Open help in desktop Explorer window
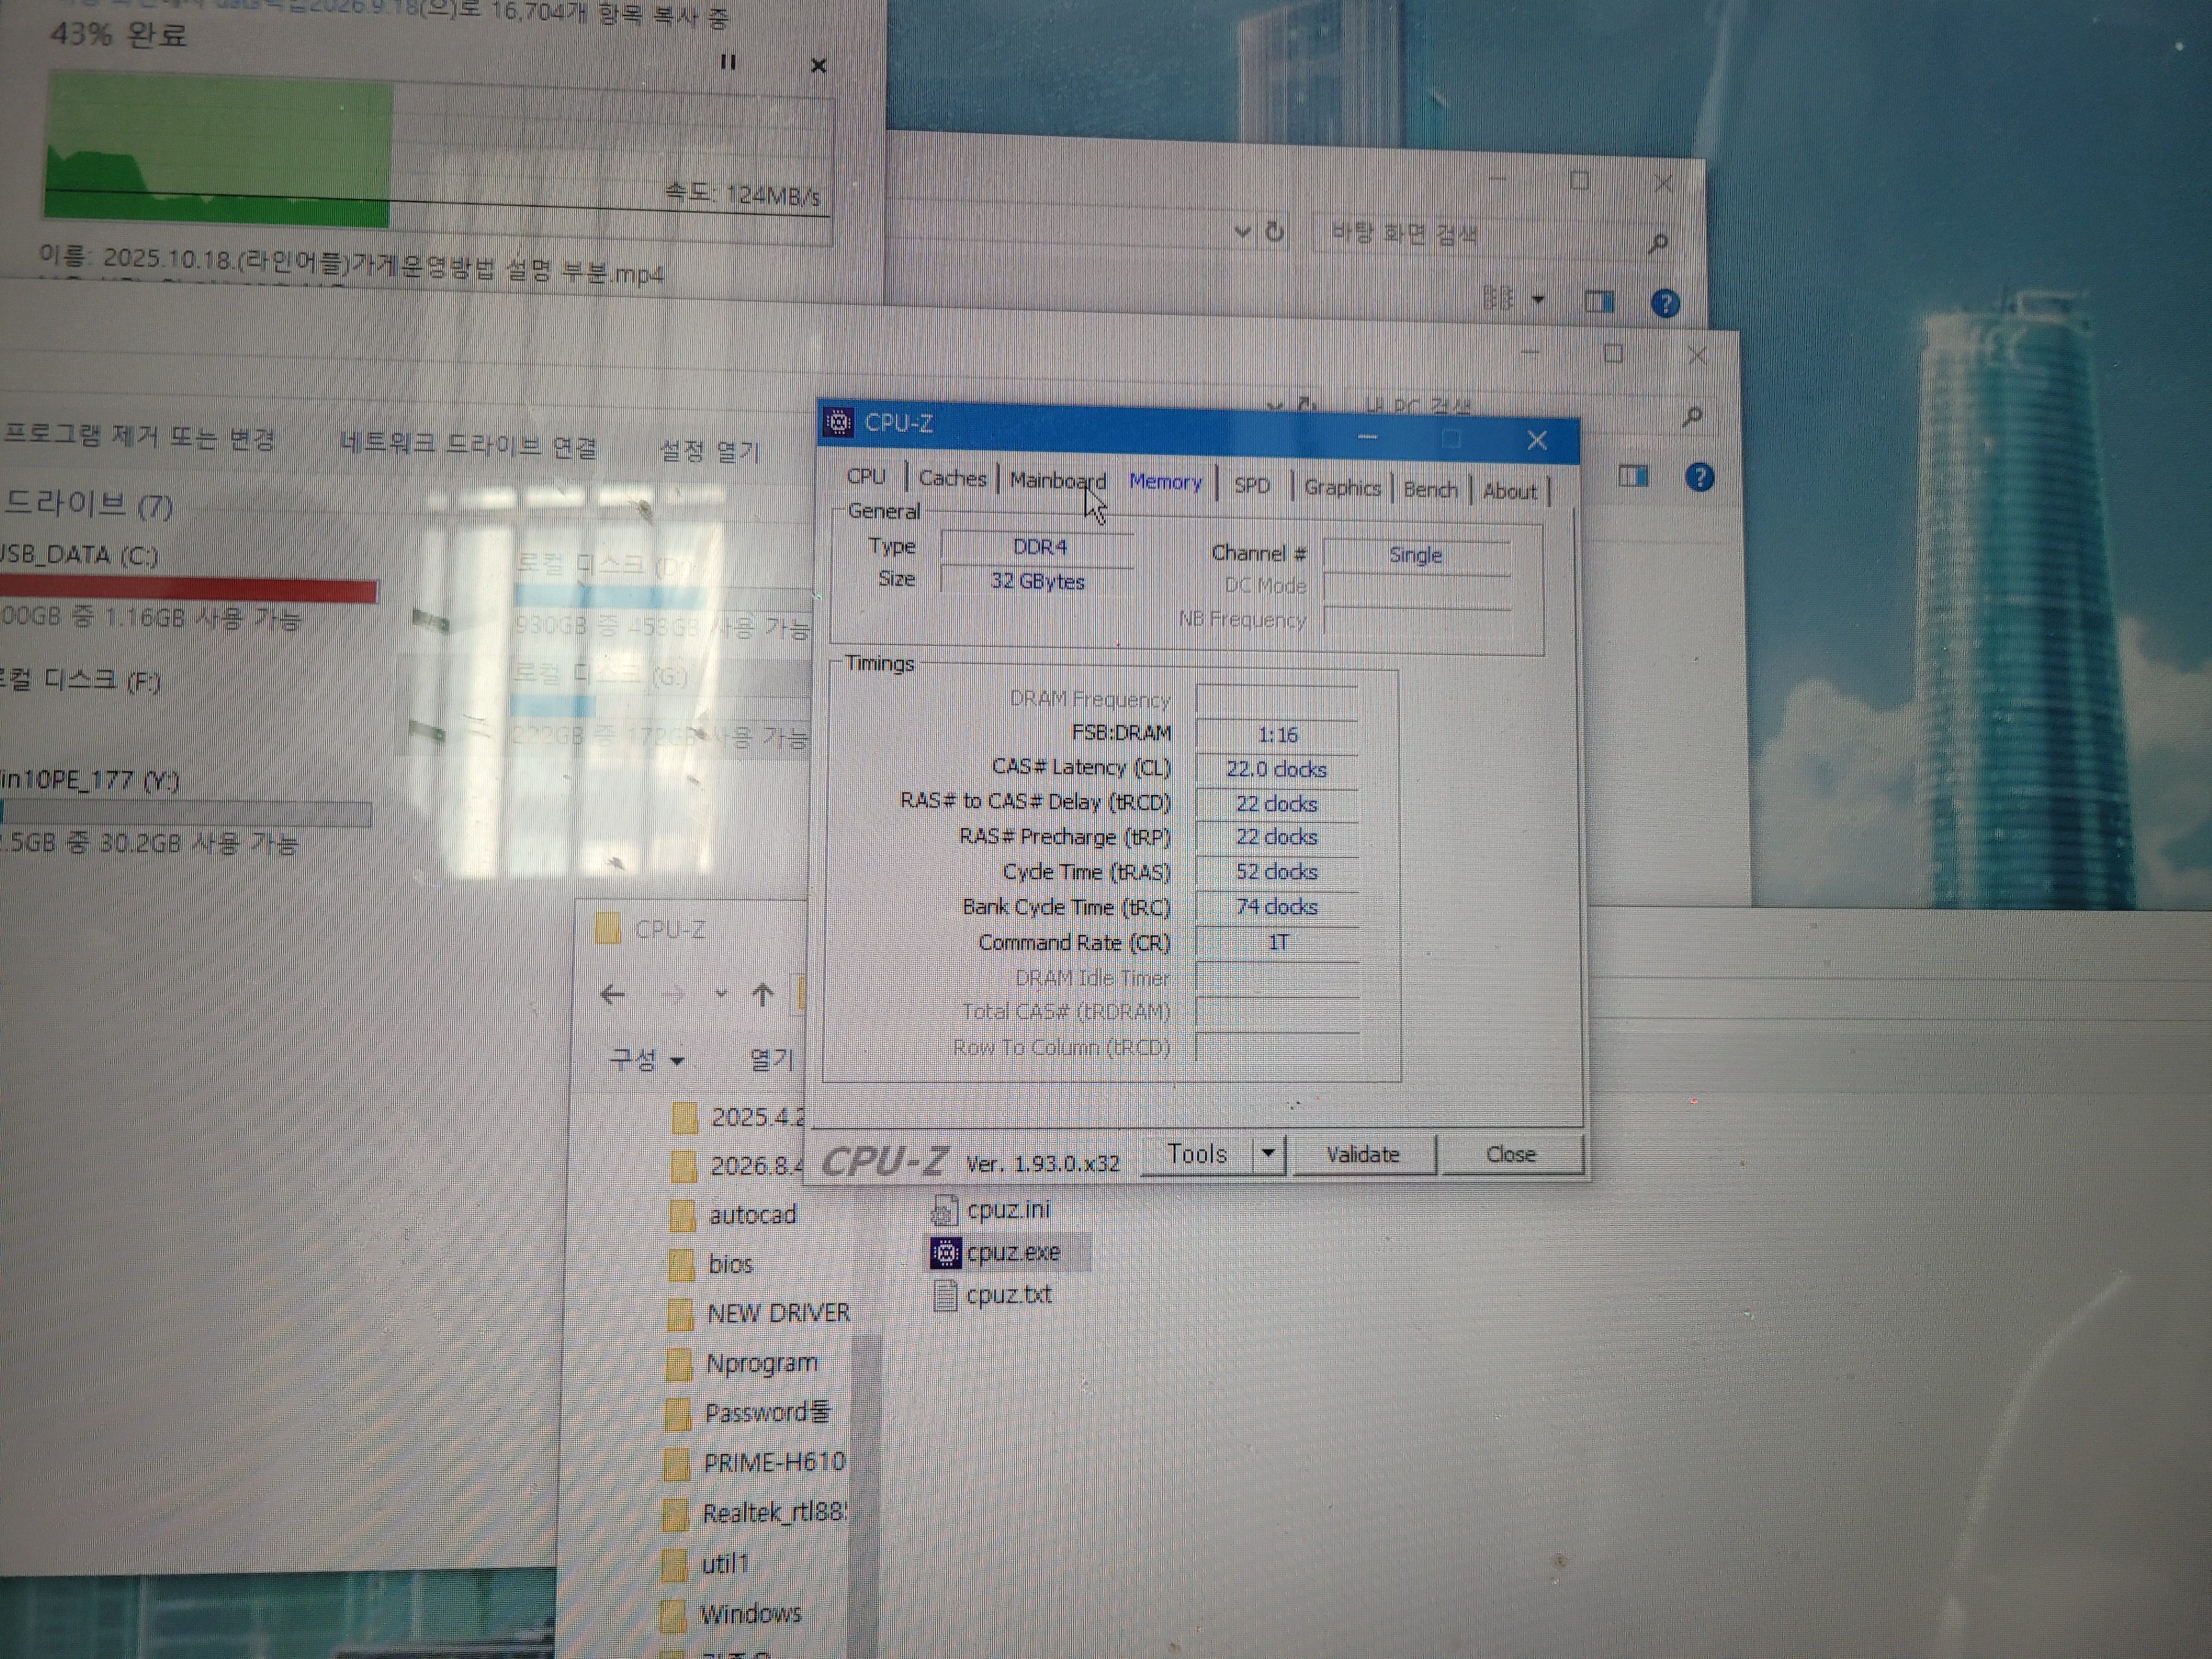 [x=1665, y=304]
